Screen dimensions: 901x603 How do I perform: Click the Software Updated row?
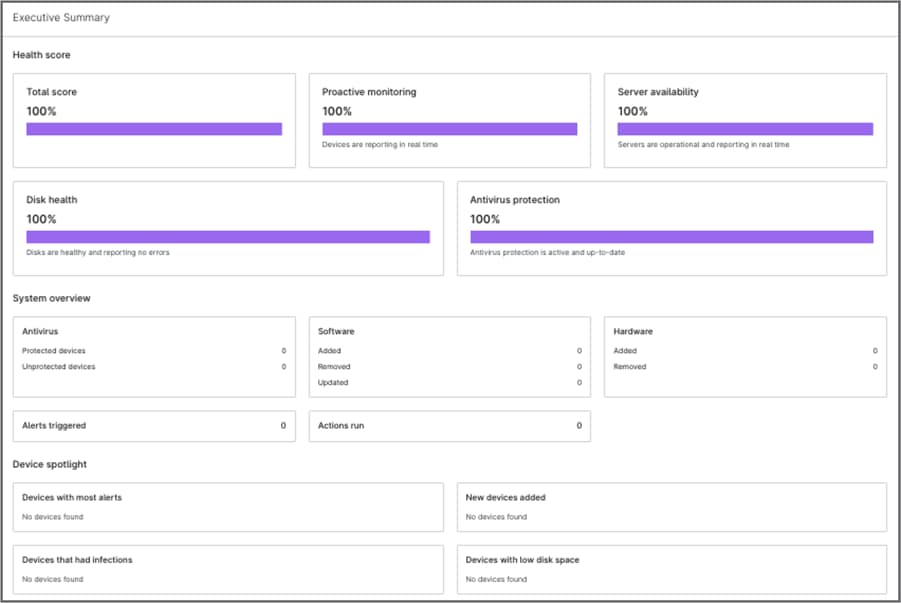(449, 383)
